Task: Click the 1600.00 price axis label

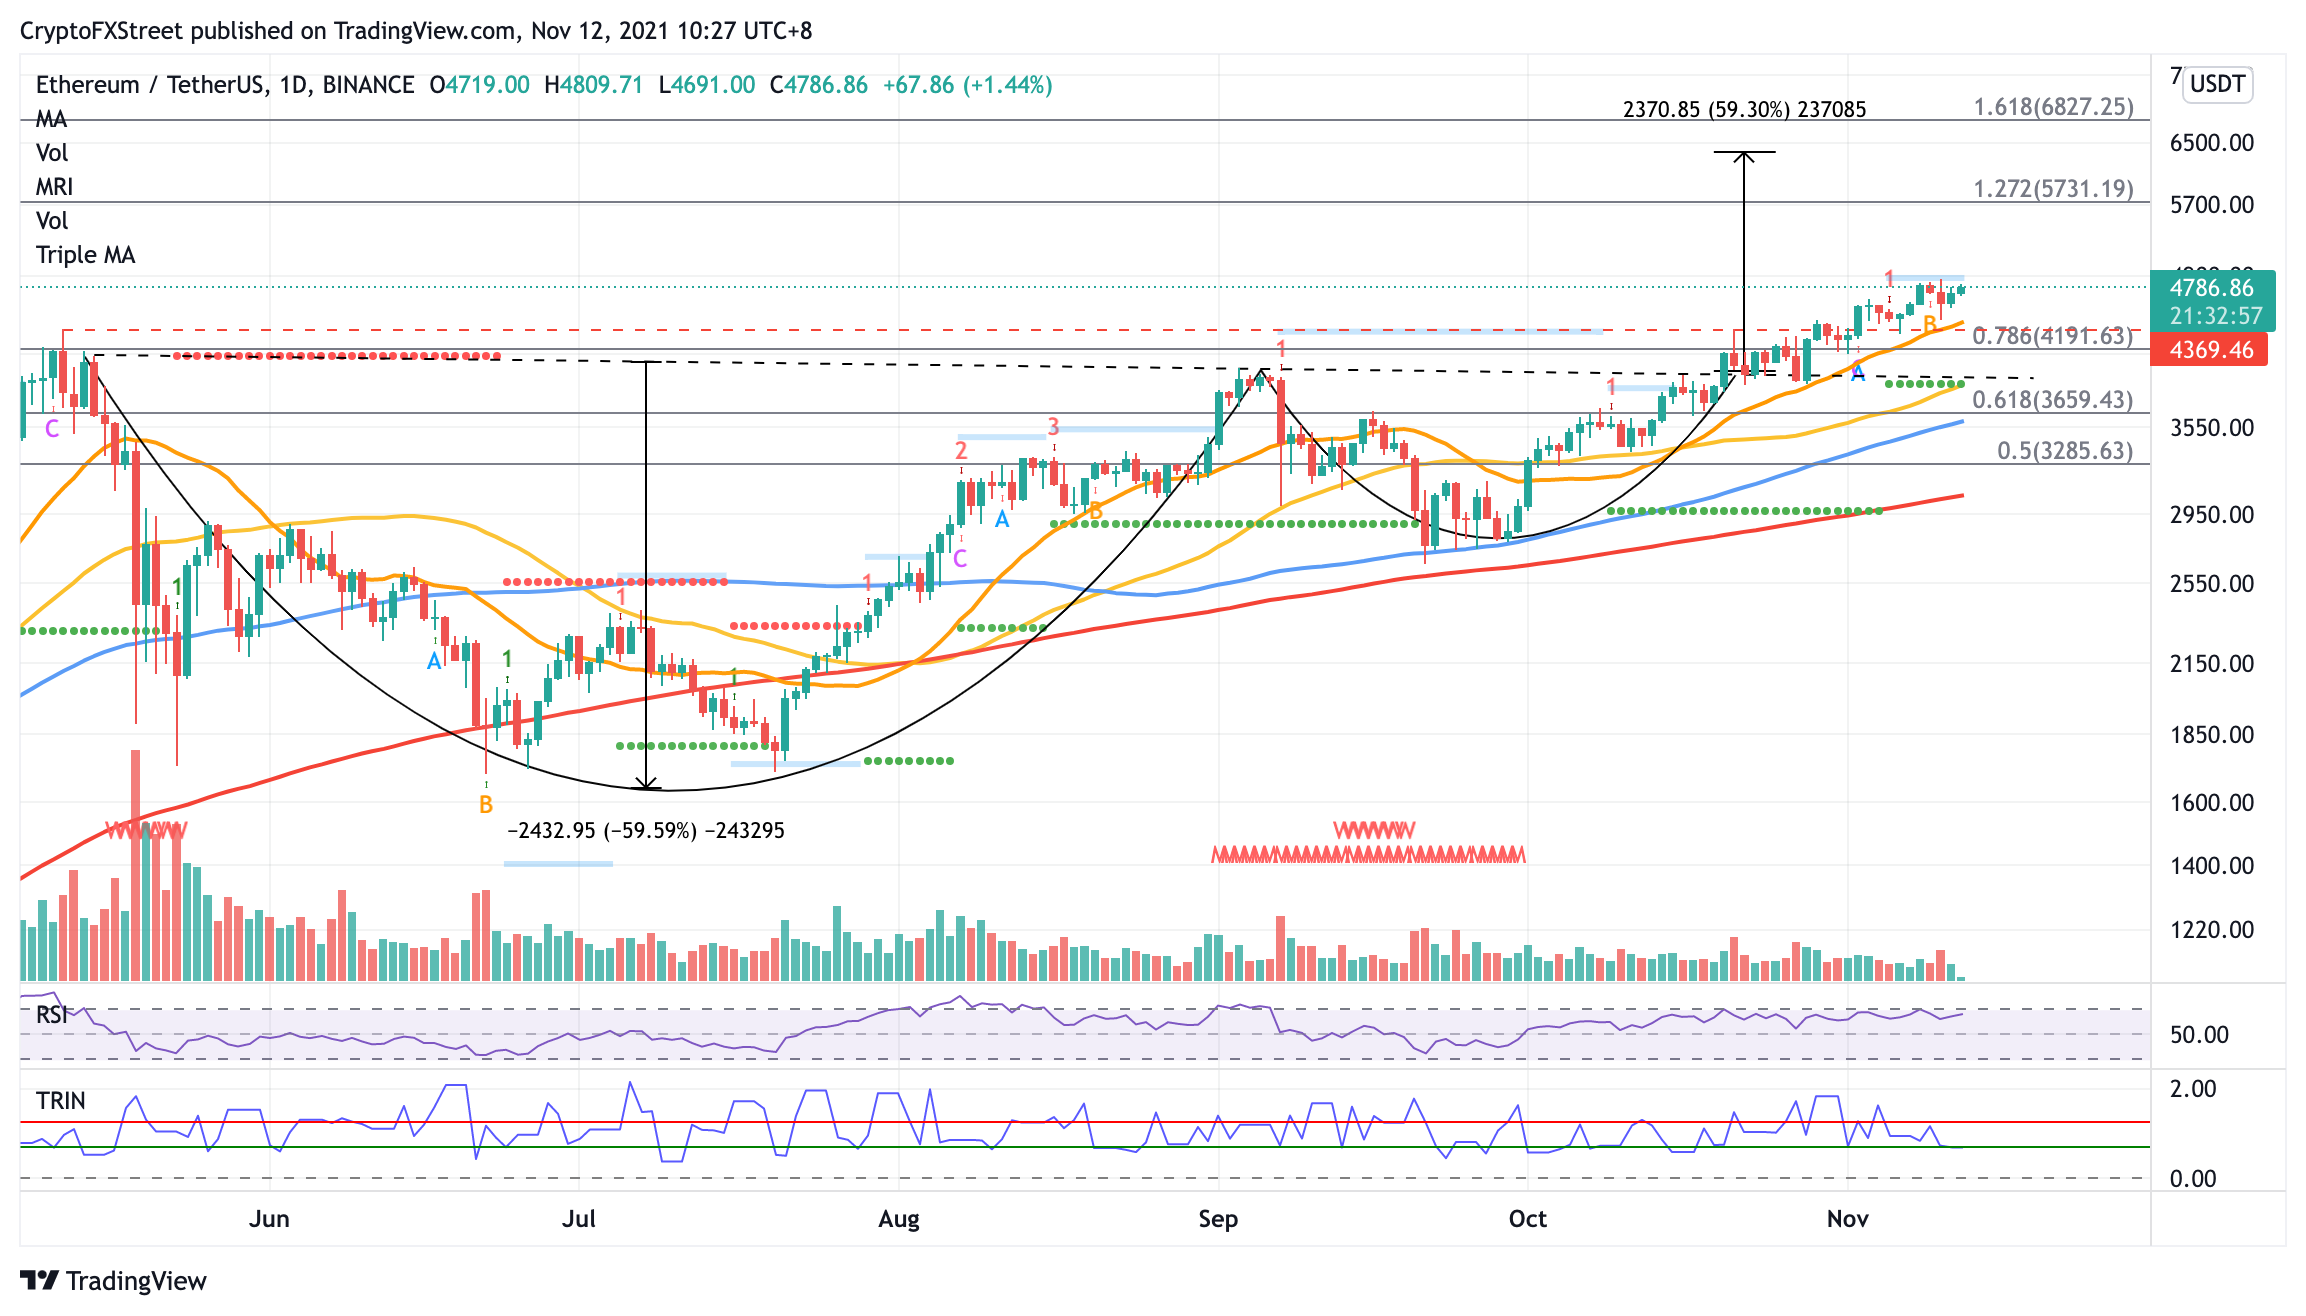Action: pyautogui.click(x=2212, y=803)
